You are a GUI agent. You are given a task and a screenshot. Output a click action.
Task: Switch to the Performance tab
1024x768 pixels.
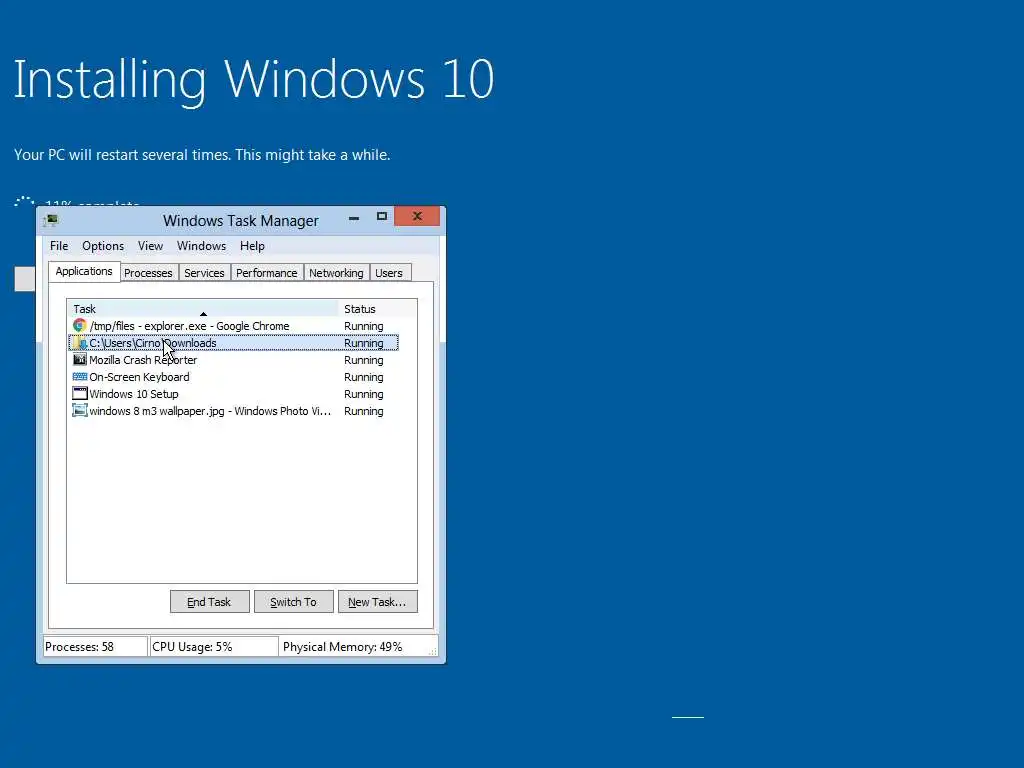(x=266, y=273)
